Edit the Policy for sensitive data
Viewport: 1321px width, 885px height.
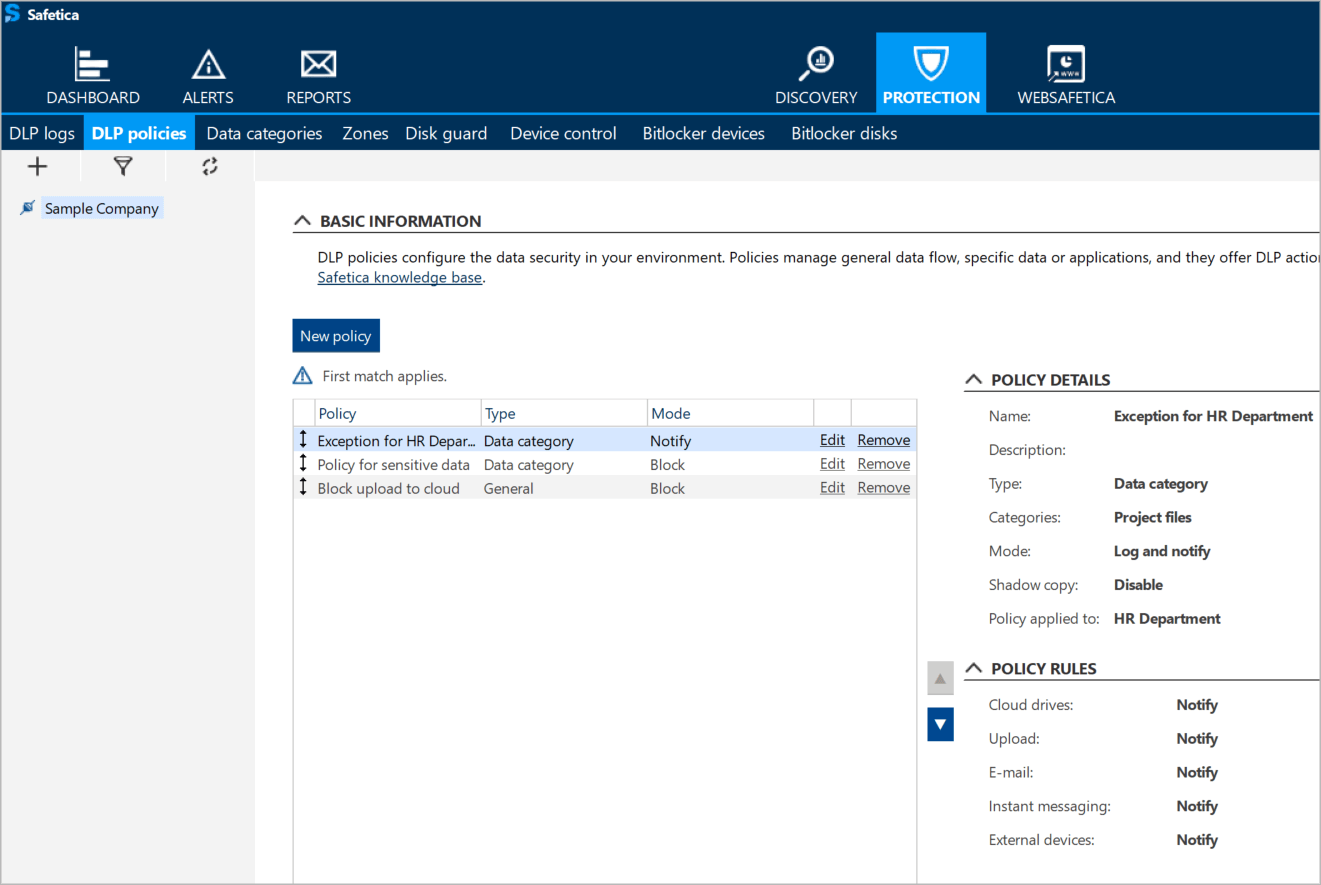[x=832, y=464]
